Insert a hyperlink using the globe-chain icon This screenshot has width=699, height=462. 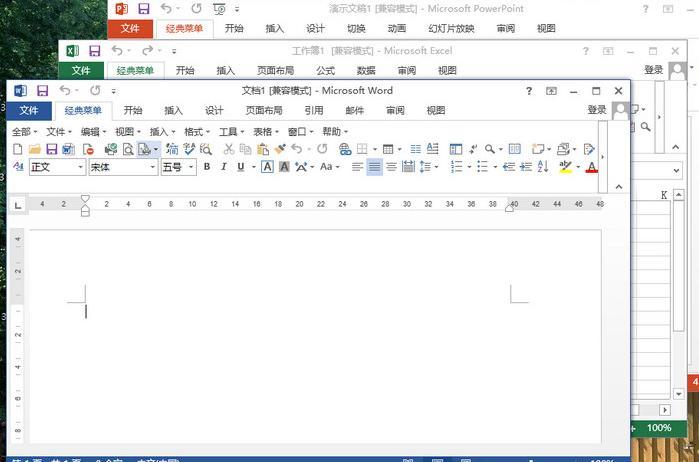tap(345, 149)
